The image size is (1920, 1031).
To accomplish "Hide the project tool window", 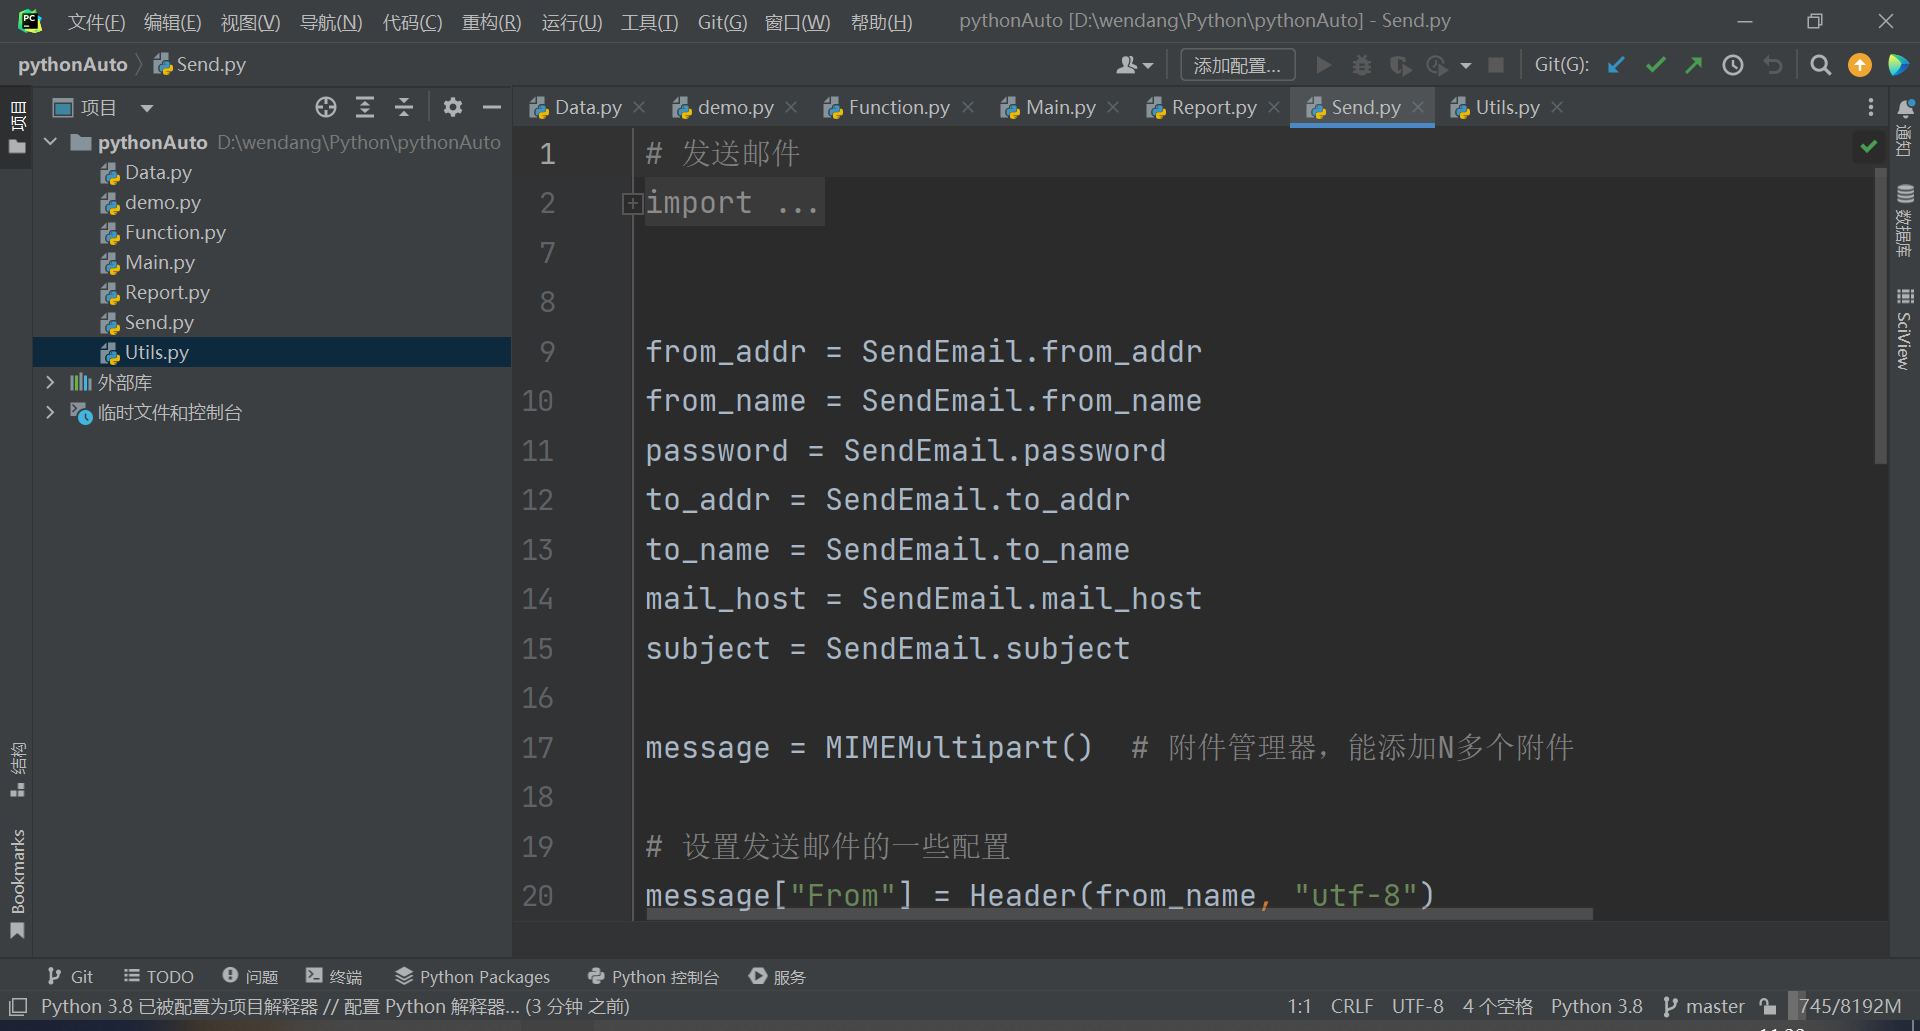I will pos(492,107).
